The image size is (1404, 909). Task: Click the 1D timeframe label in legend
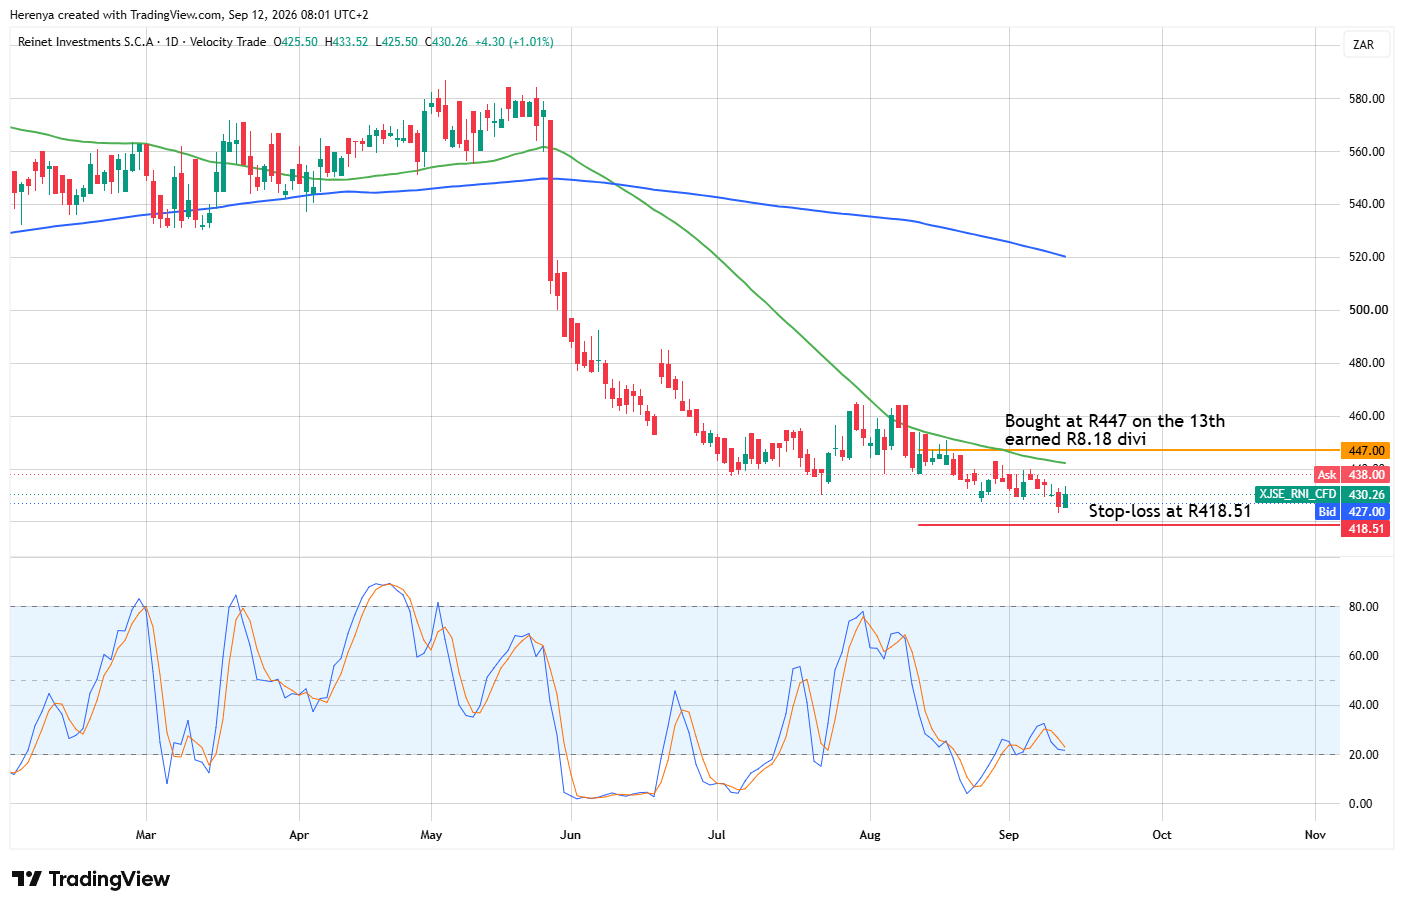coord(171,42)
